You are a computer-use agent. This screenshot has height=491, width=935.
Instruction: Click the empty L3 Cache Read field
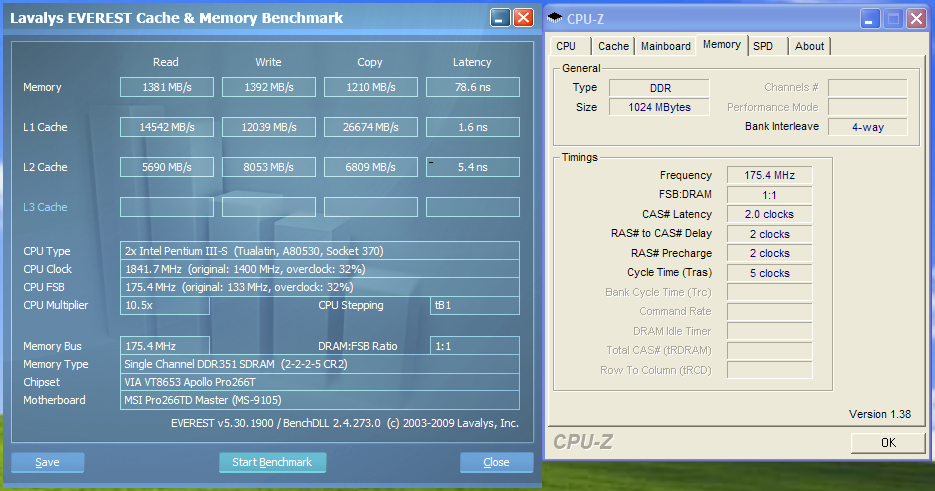point(167,207)
